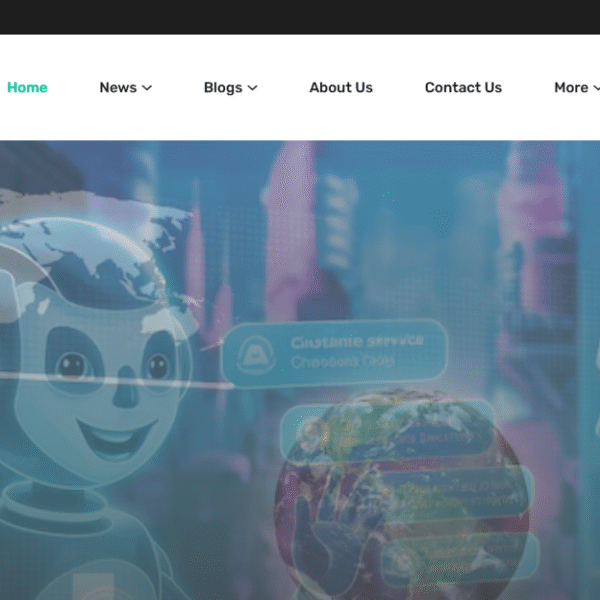Click the round icon in bottom chat bubble
The width and height of the screenshot is (600, 600).
[x=400, y=558]
